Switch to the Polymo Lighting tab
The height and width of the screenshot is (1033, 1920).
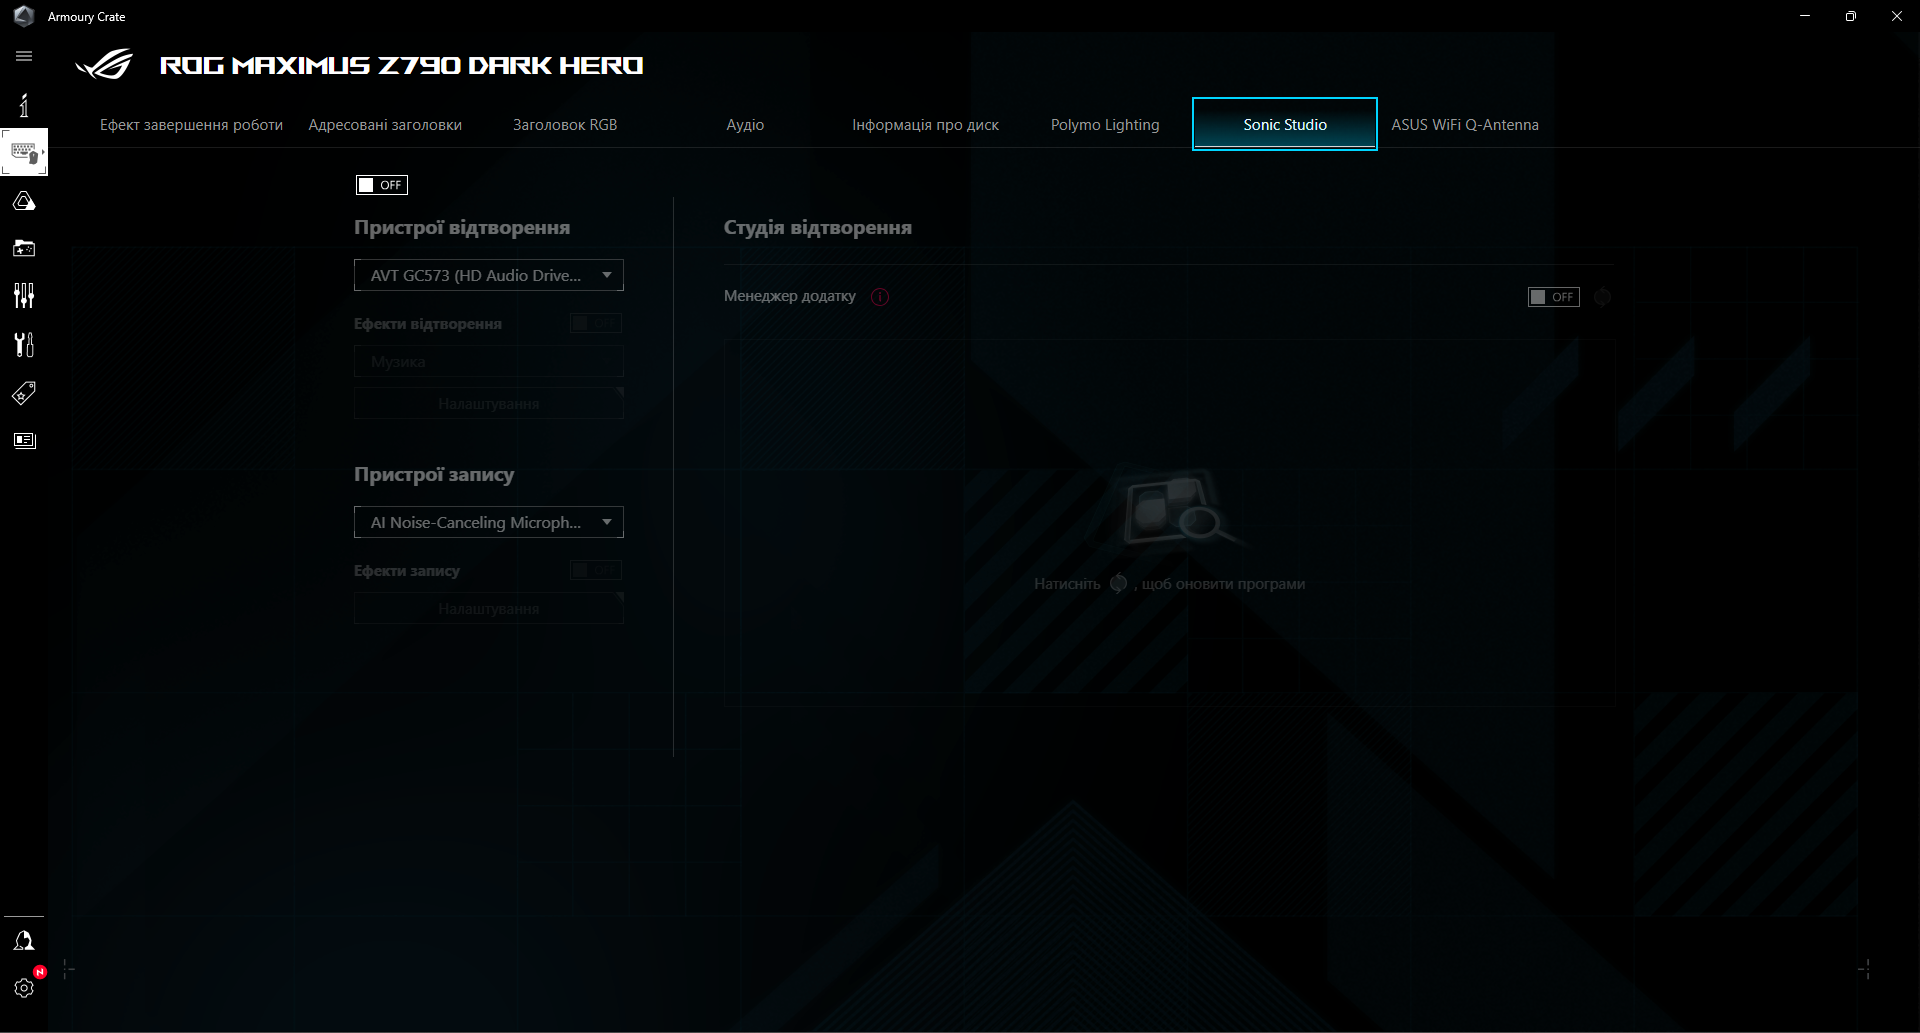click(1104, 124)
